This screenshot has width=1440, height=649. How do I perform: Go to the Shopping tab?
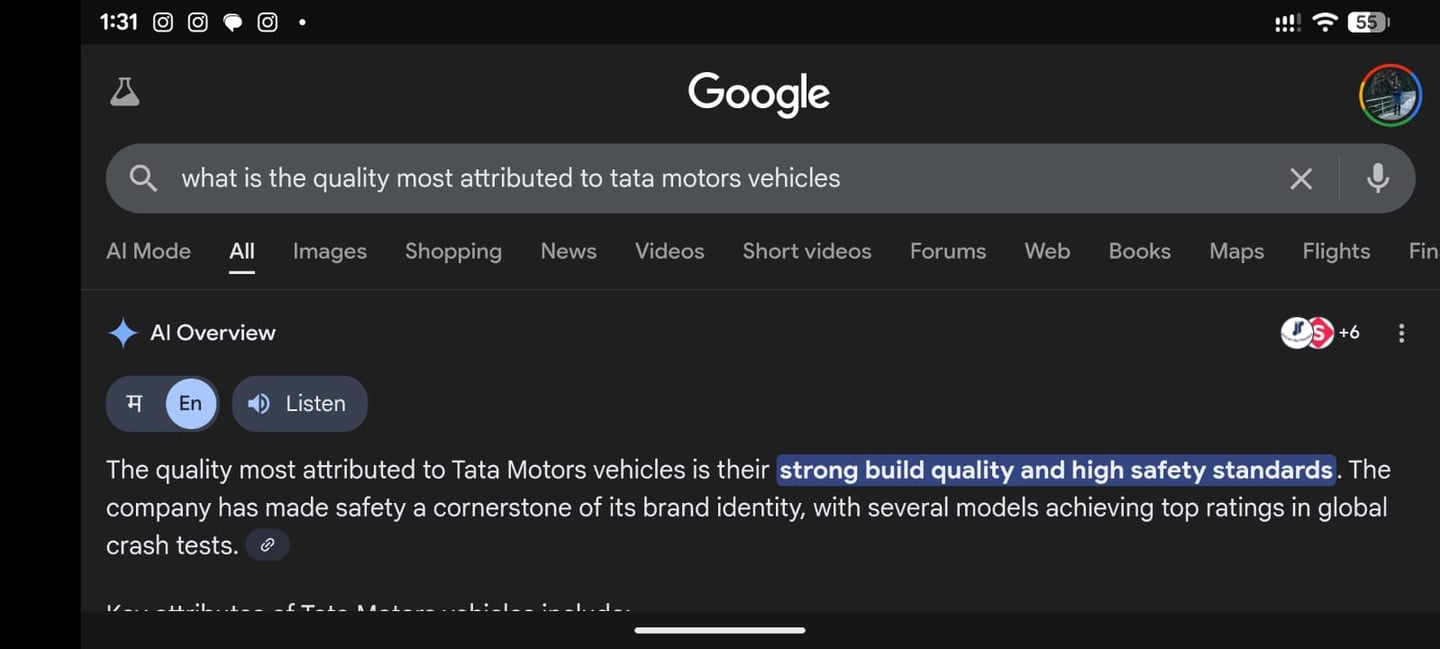tap(453, 251)
